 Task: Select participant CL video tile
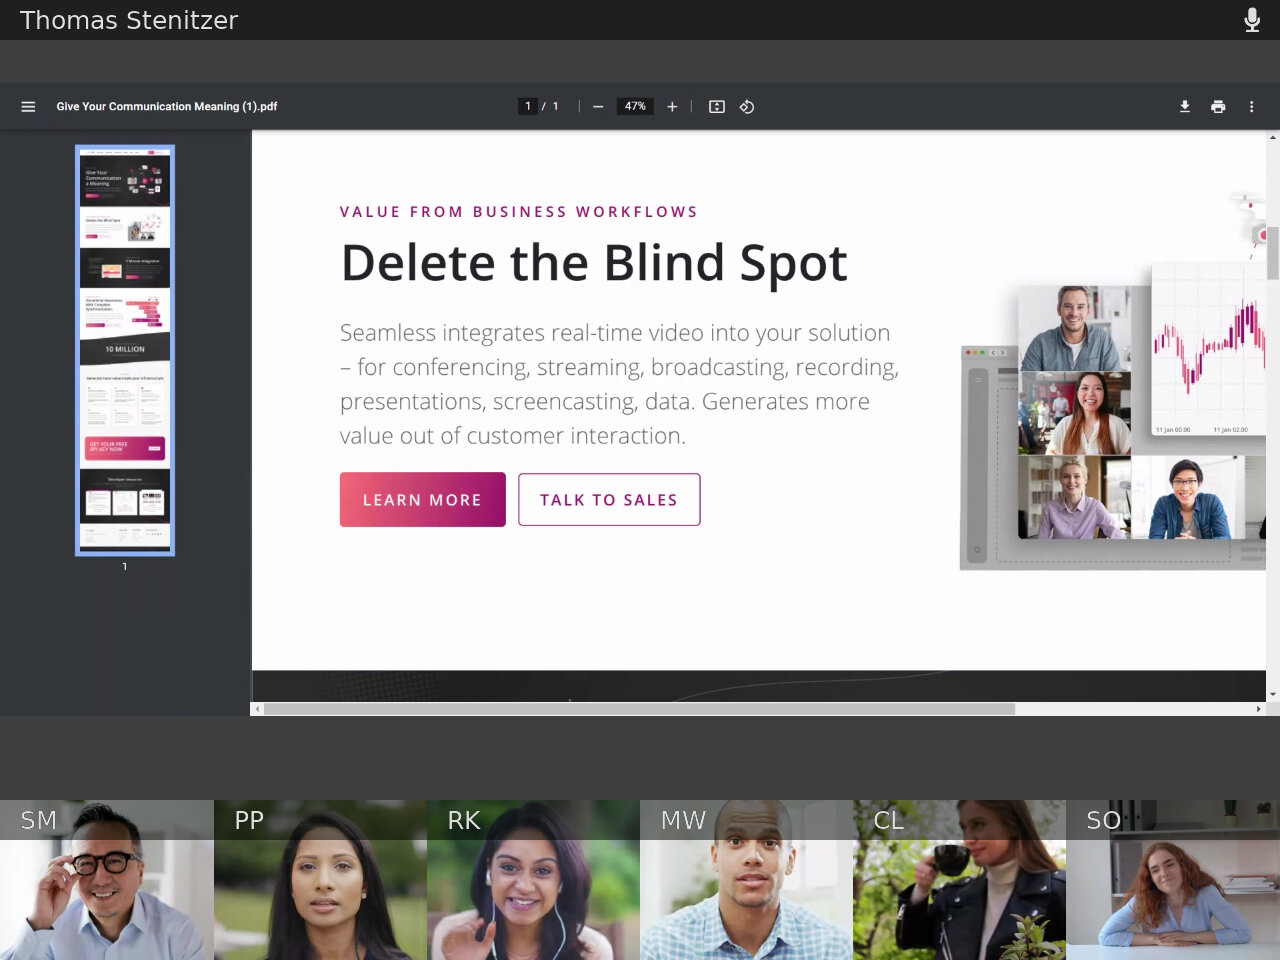coord(959,880)
